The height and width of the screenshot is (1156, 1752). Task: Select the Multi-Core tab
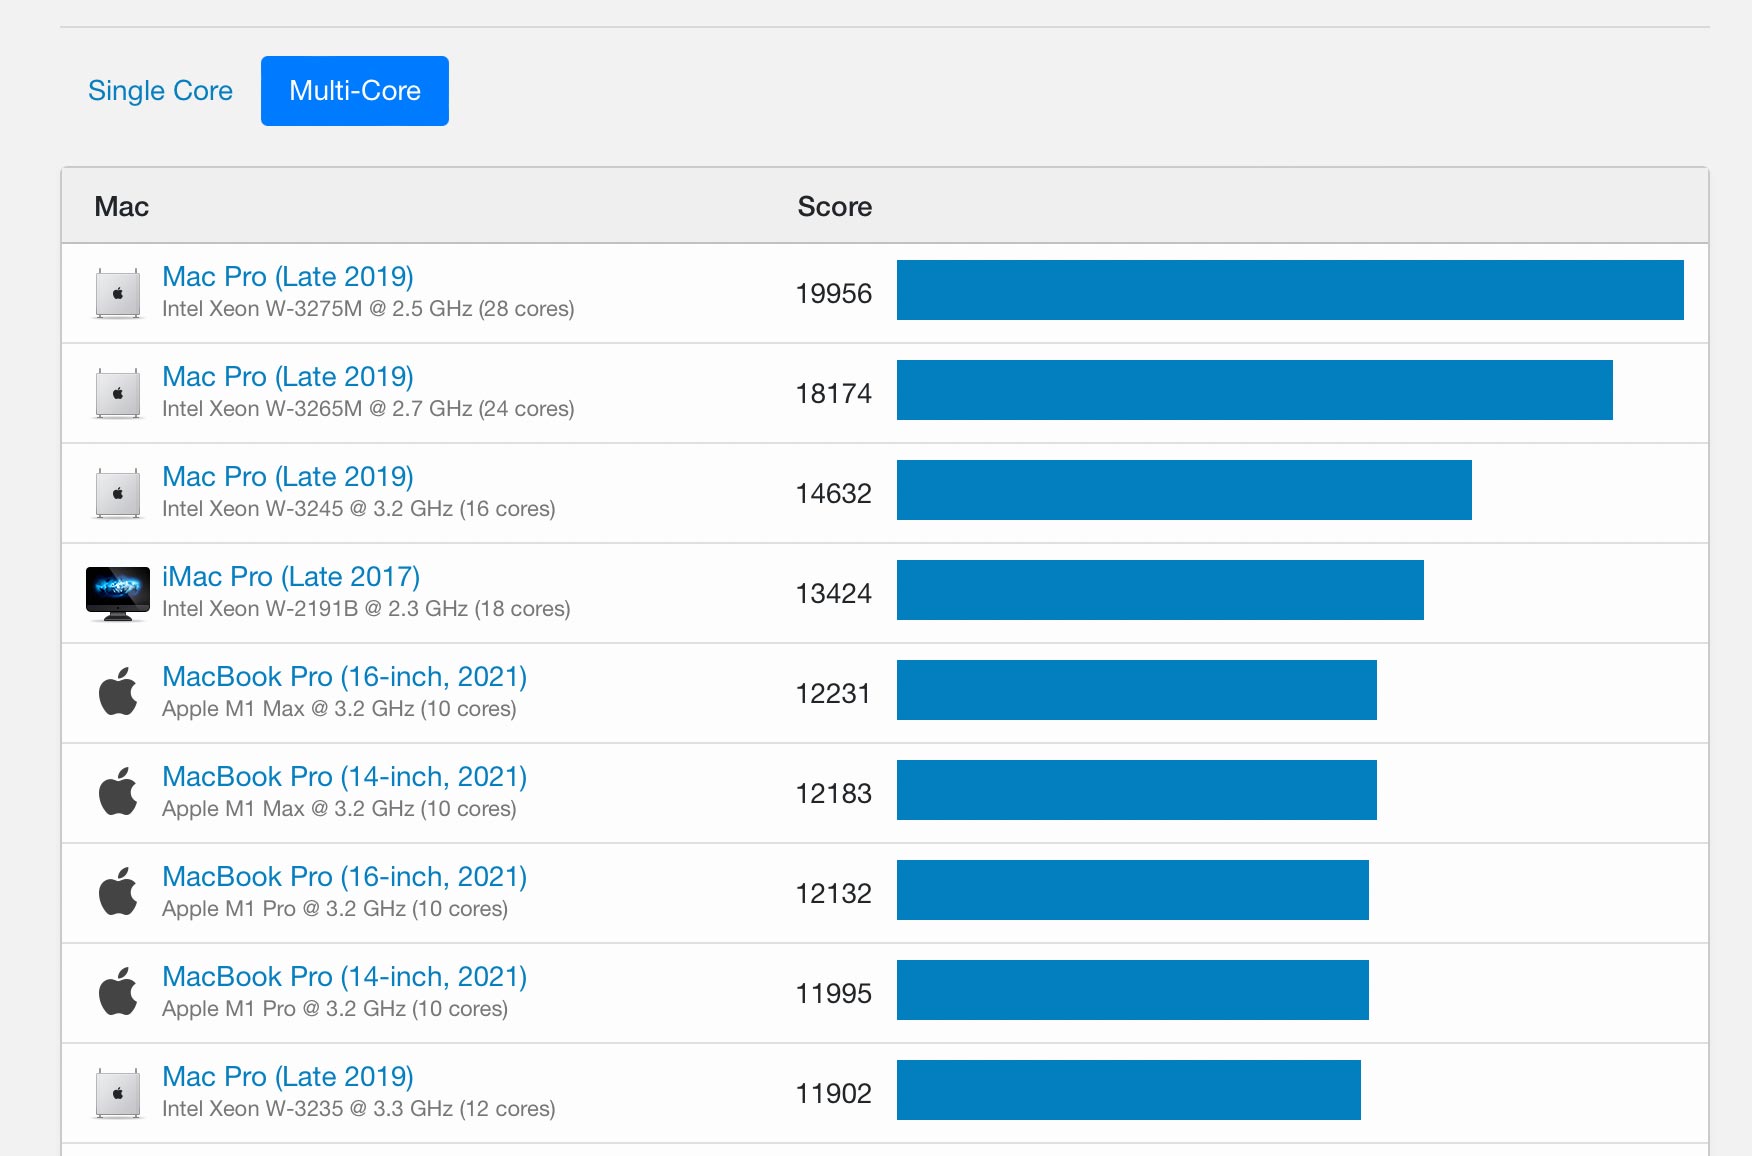pyautogui.click(x=355, y=91)
